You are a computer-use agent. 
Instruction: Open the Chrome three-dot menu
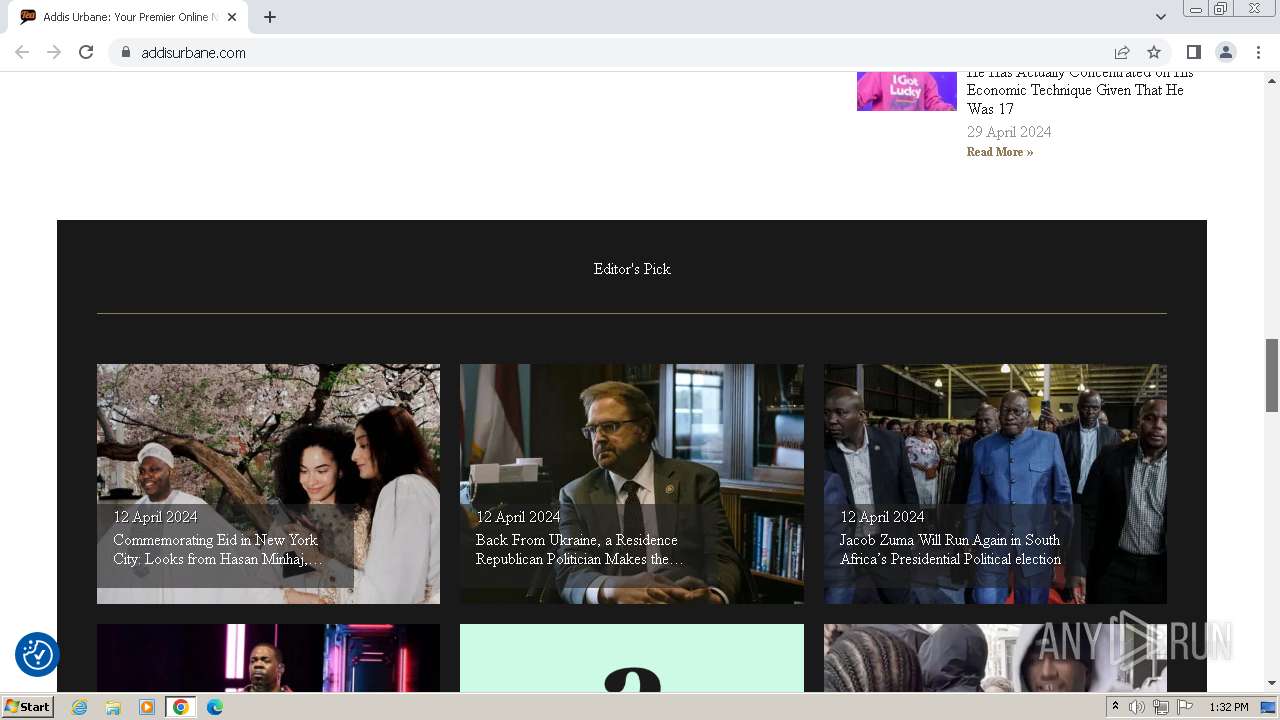pos(1258,52)
